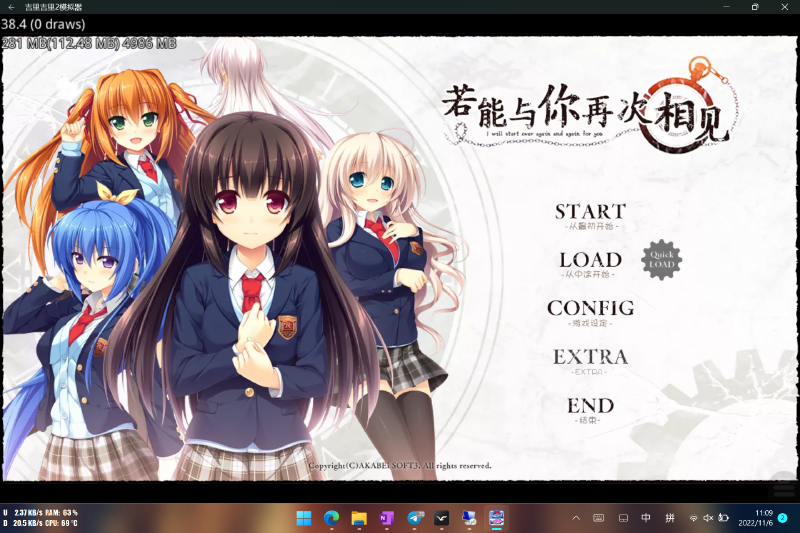Open Telegram from the taskbar
Screen dimensions: 800x533
tap(415, 518)
